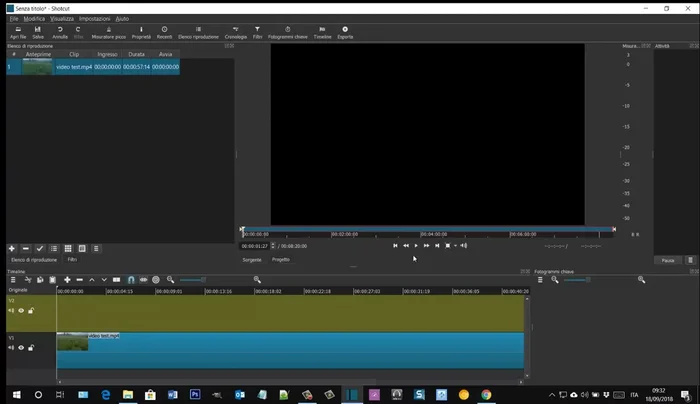Hide track V1 with eye icon
The image size is (700, 404).
21,348
